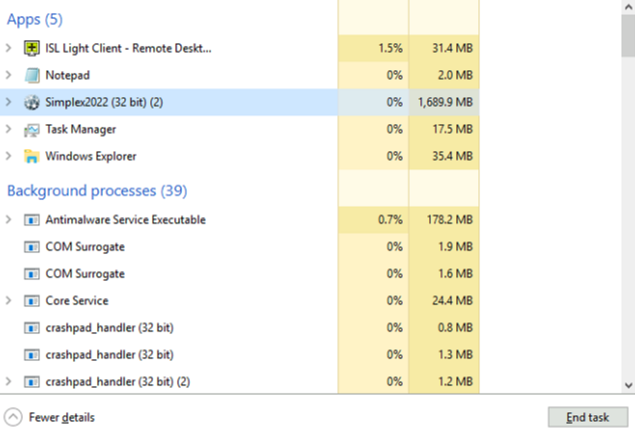Image resolution: width=635 pixels, height=435 pixels.
Task: Click the Background processes (39) header
Action: tap(97, 191)
